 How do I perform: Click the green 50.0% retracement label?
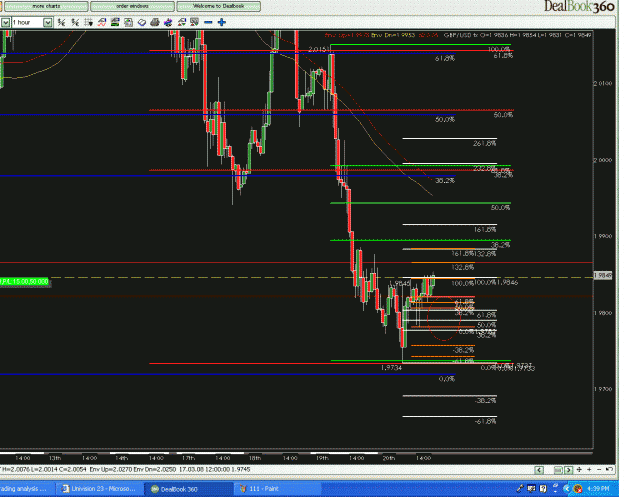(500, 208)
